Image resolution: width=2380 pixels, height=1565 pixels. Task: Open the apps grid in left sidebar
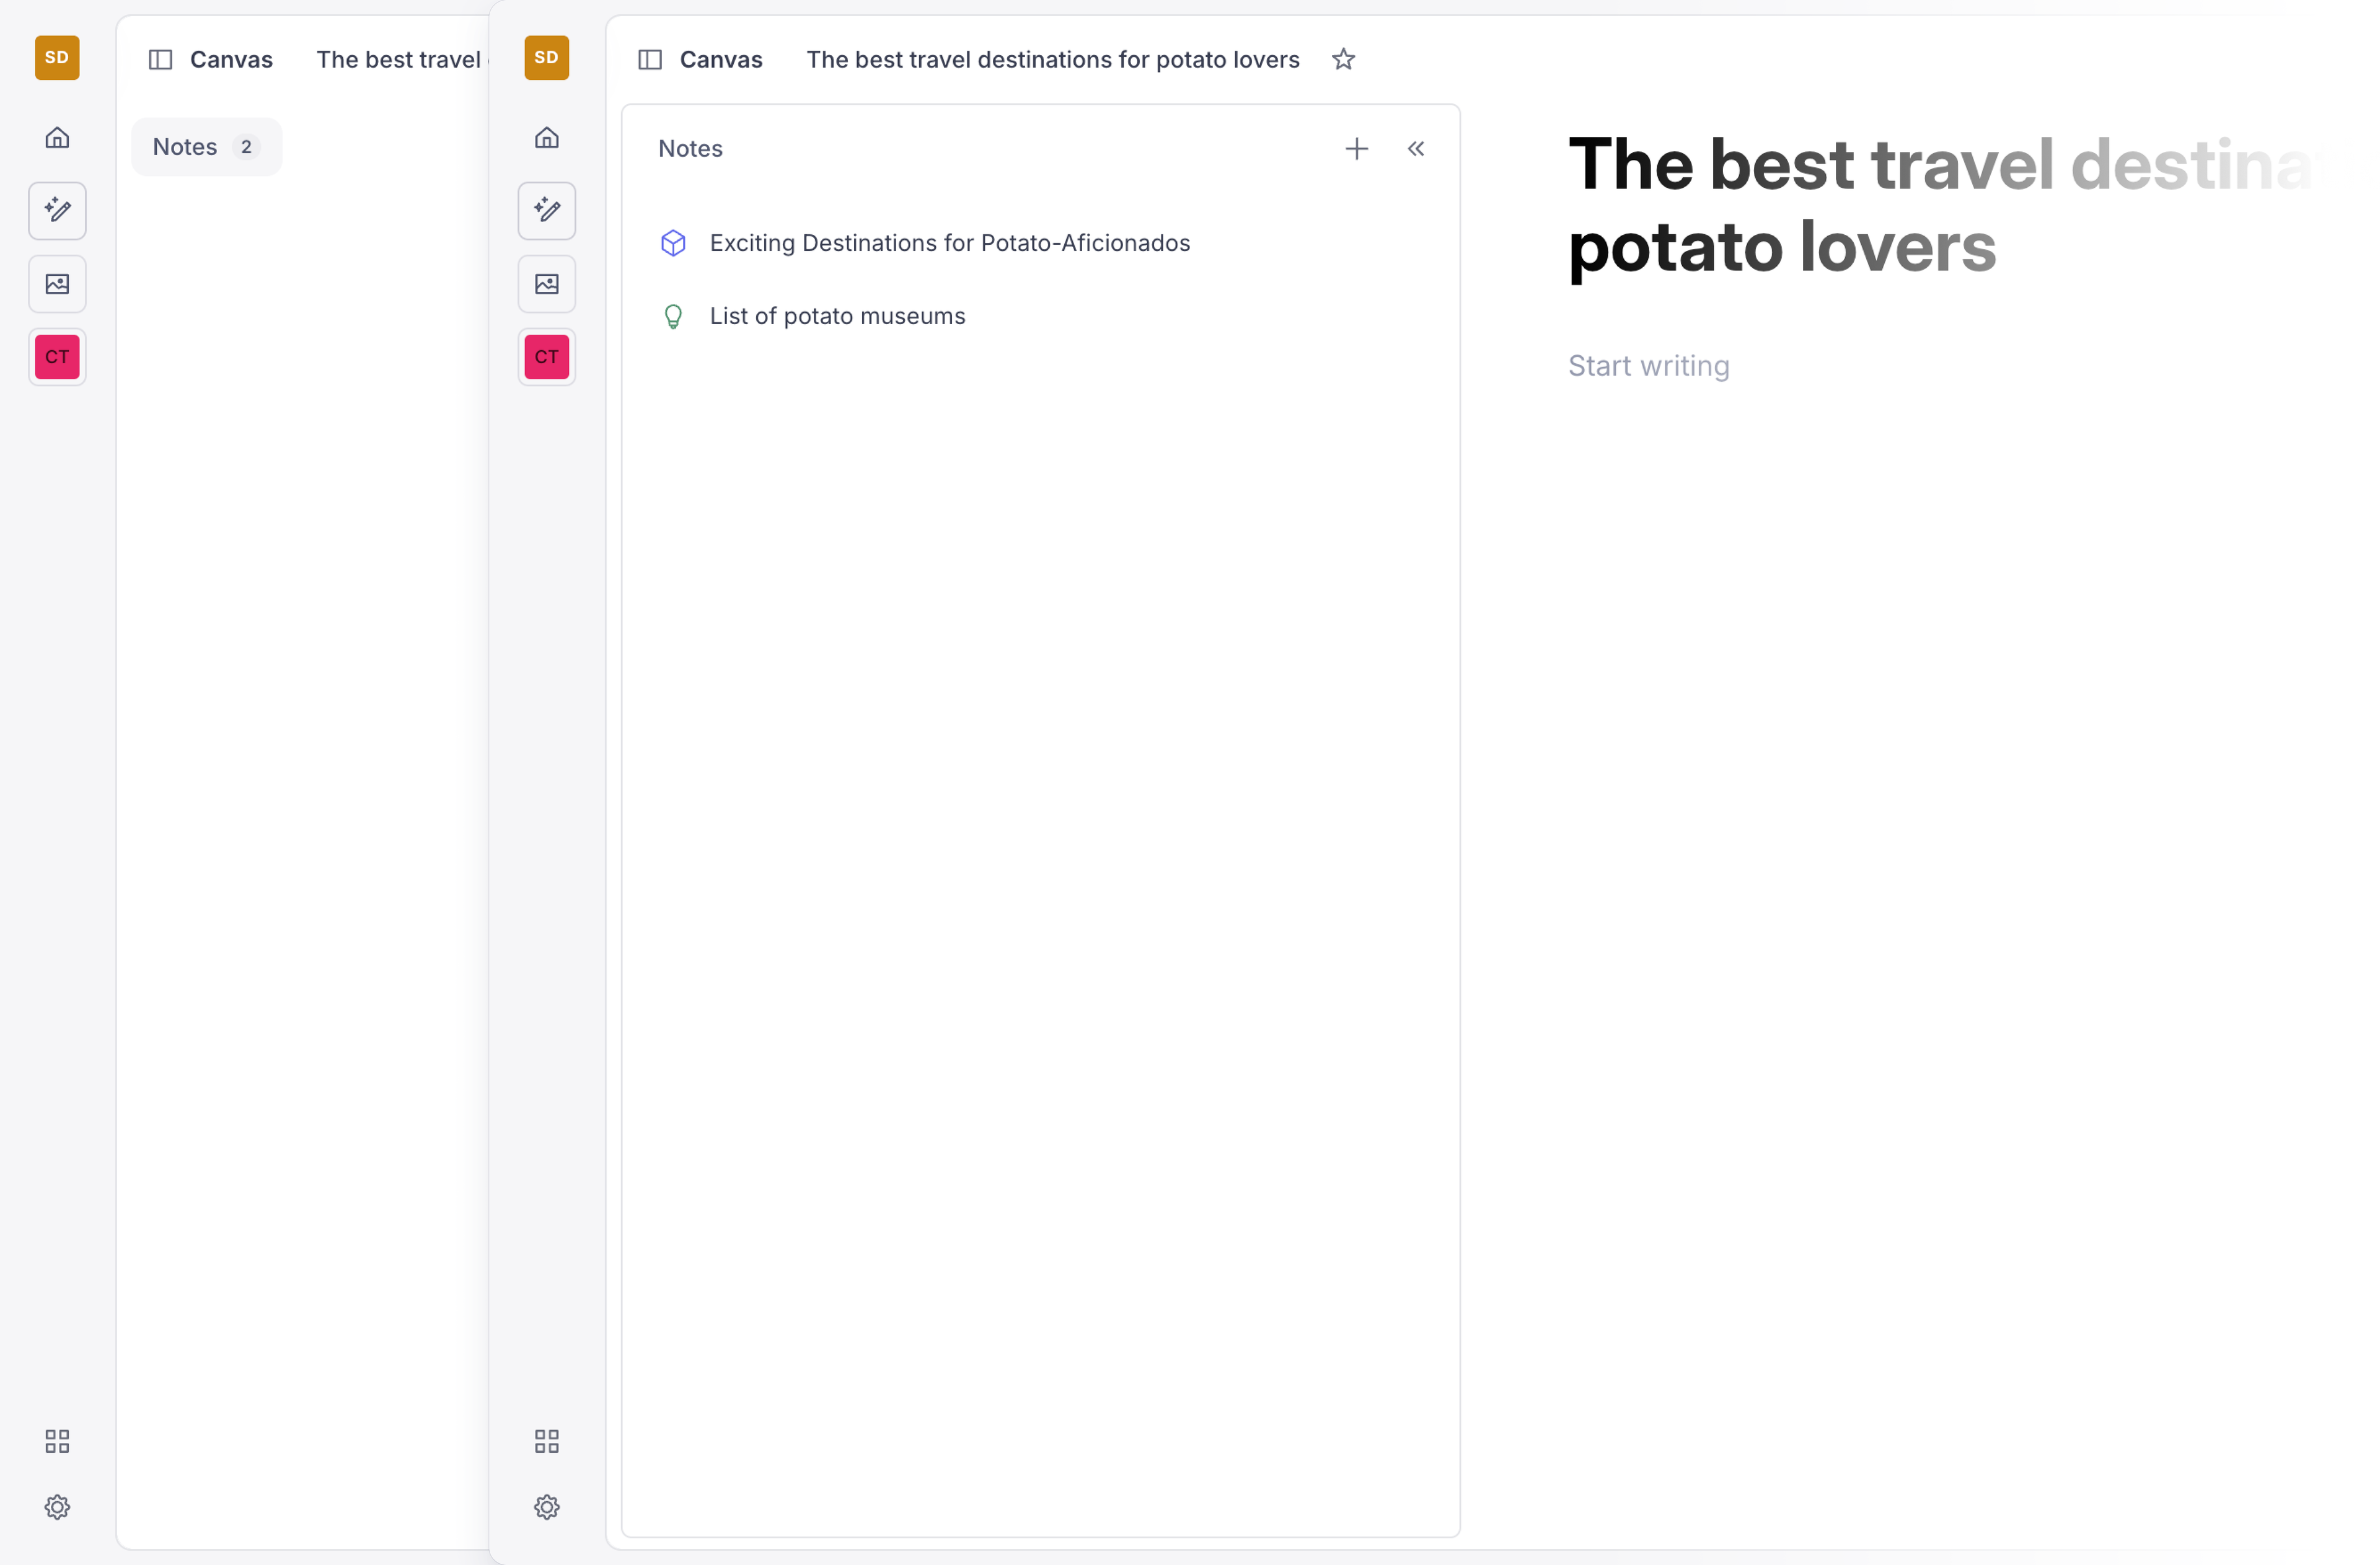(57, 1440)
